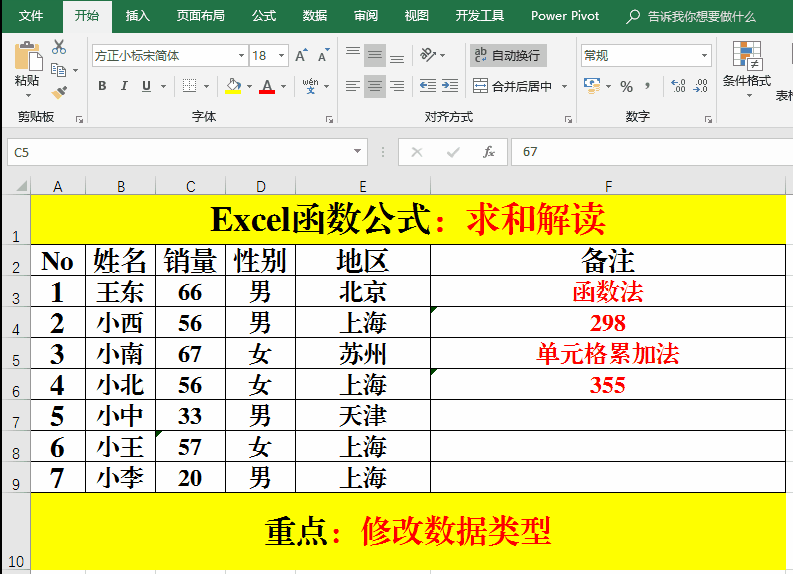This screenshot has width=793, height=574.
Task: Select cell containing 298 in column F
Action: (x=608, y=322)
